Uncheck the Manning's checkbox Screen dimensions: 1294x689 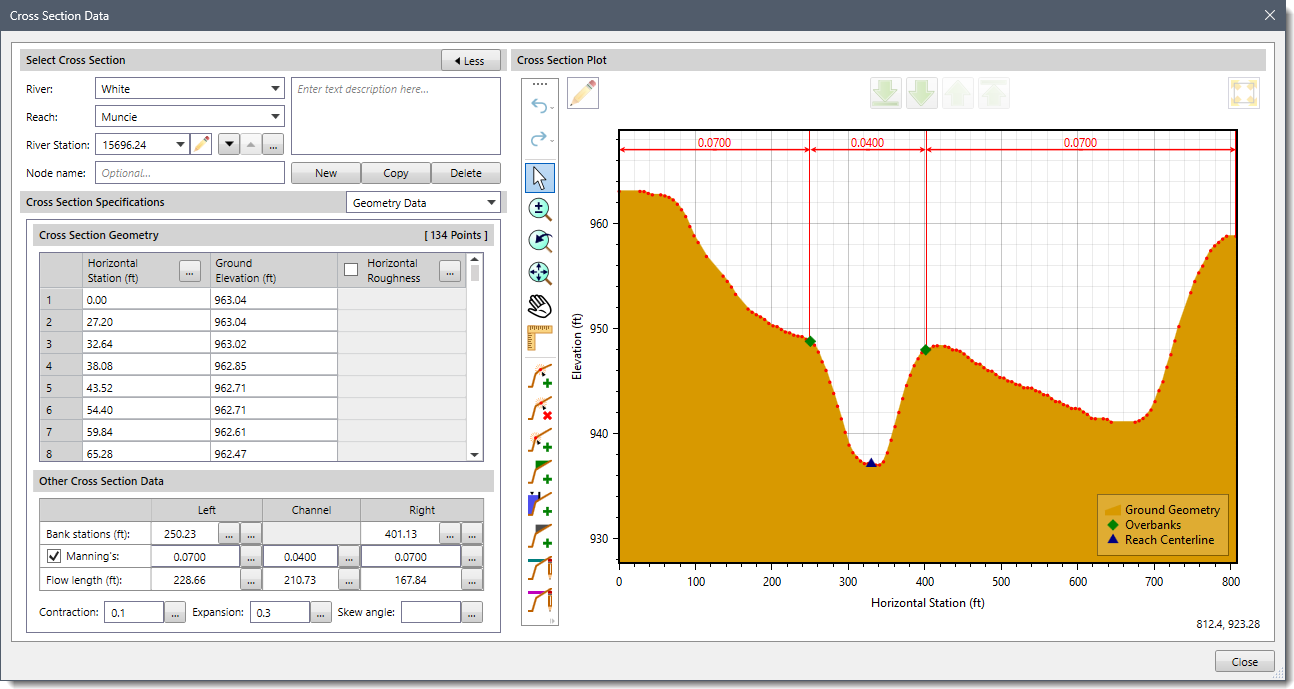(54, 556)
